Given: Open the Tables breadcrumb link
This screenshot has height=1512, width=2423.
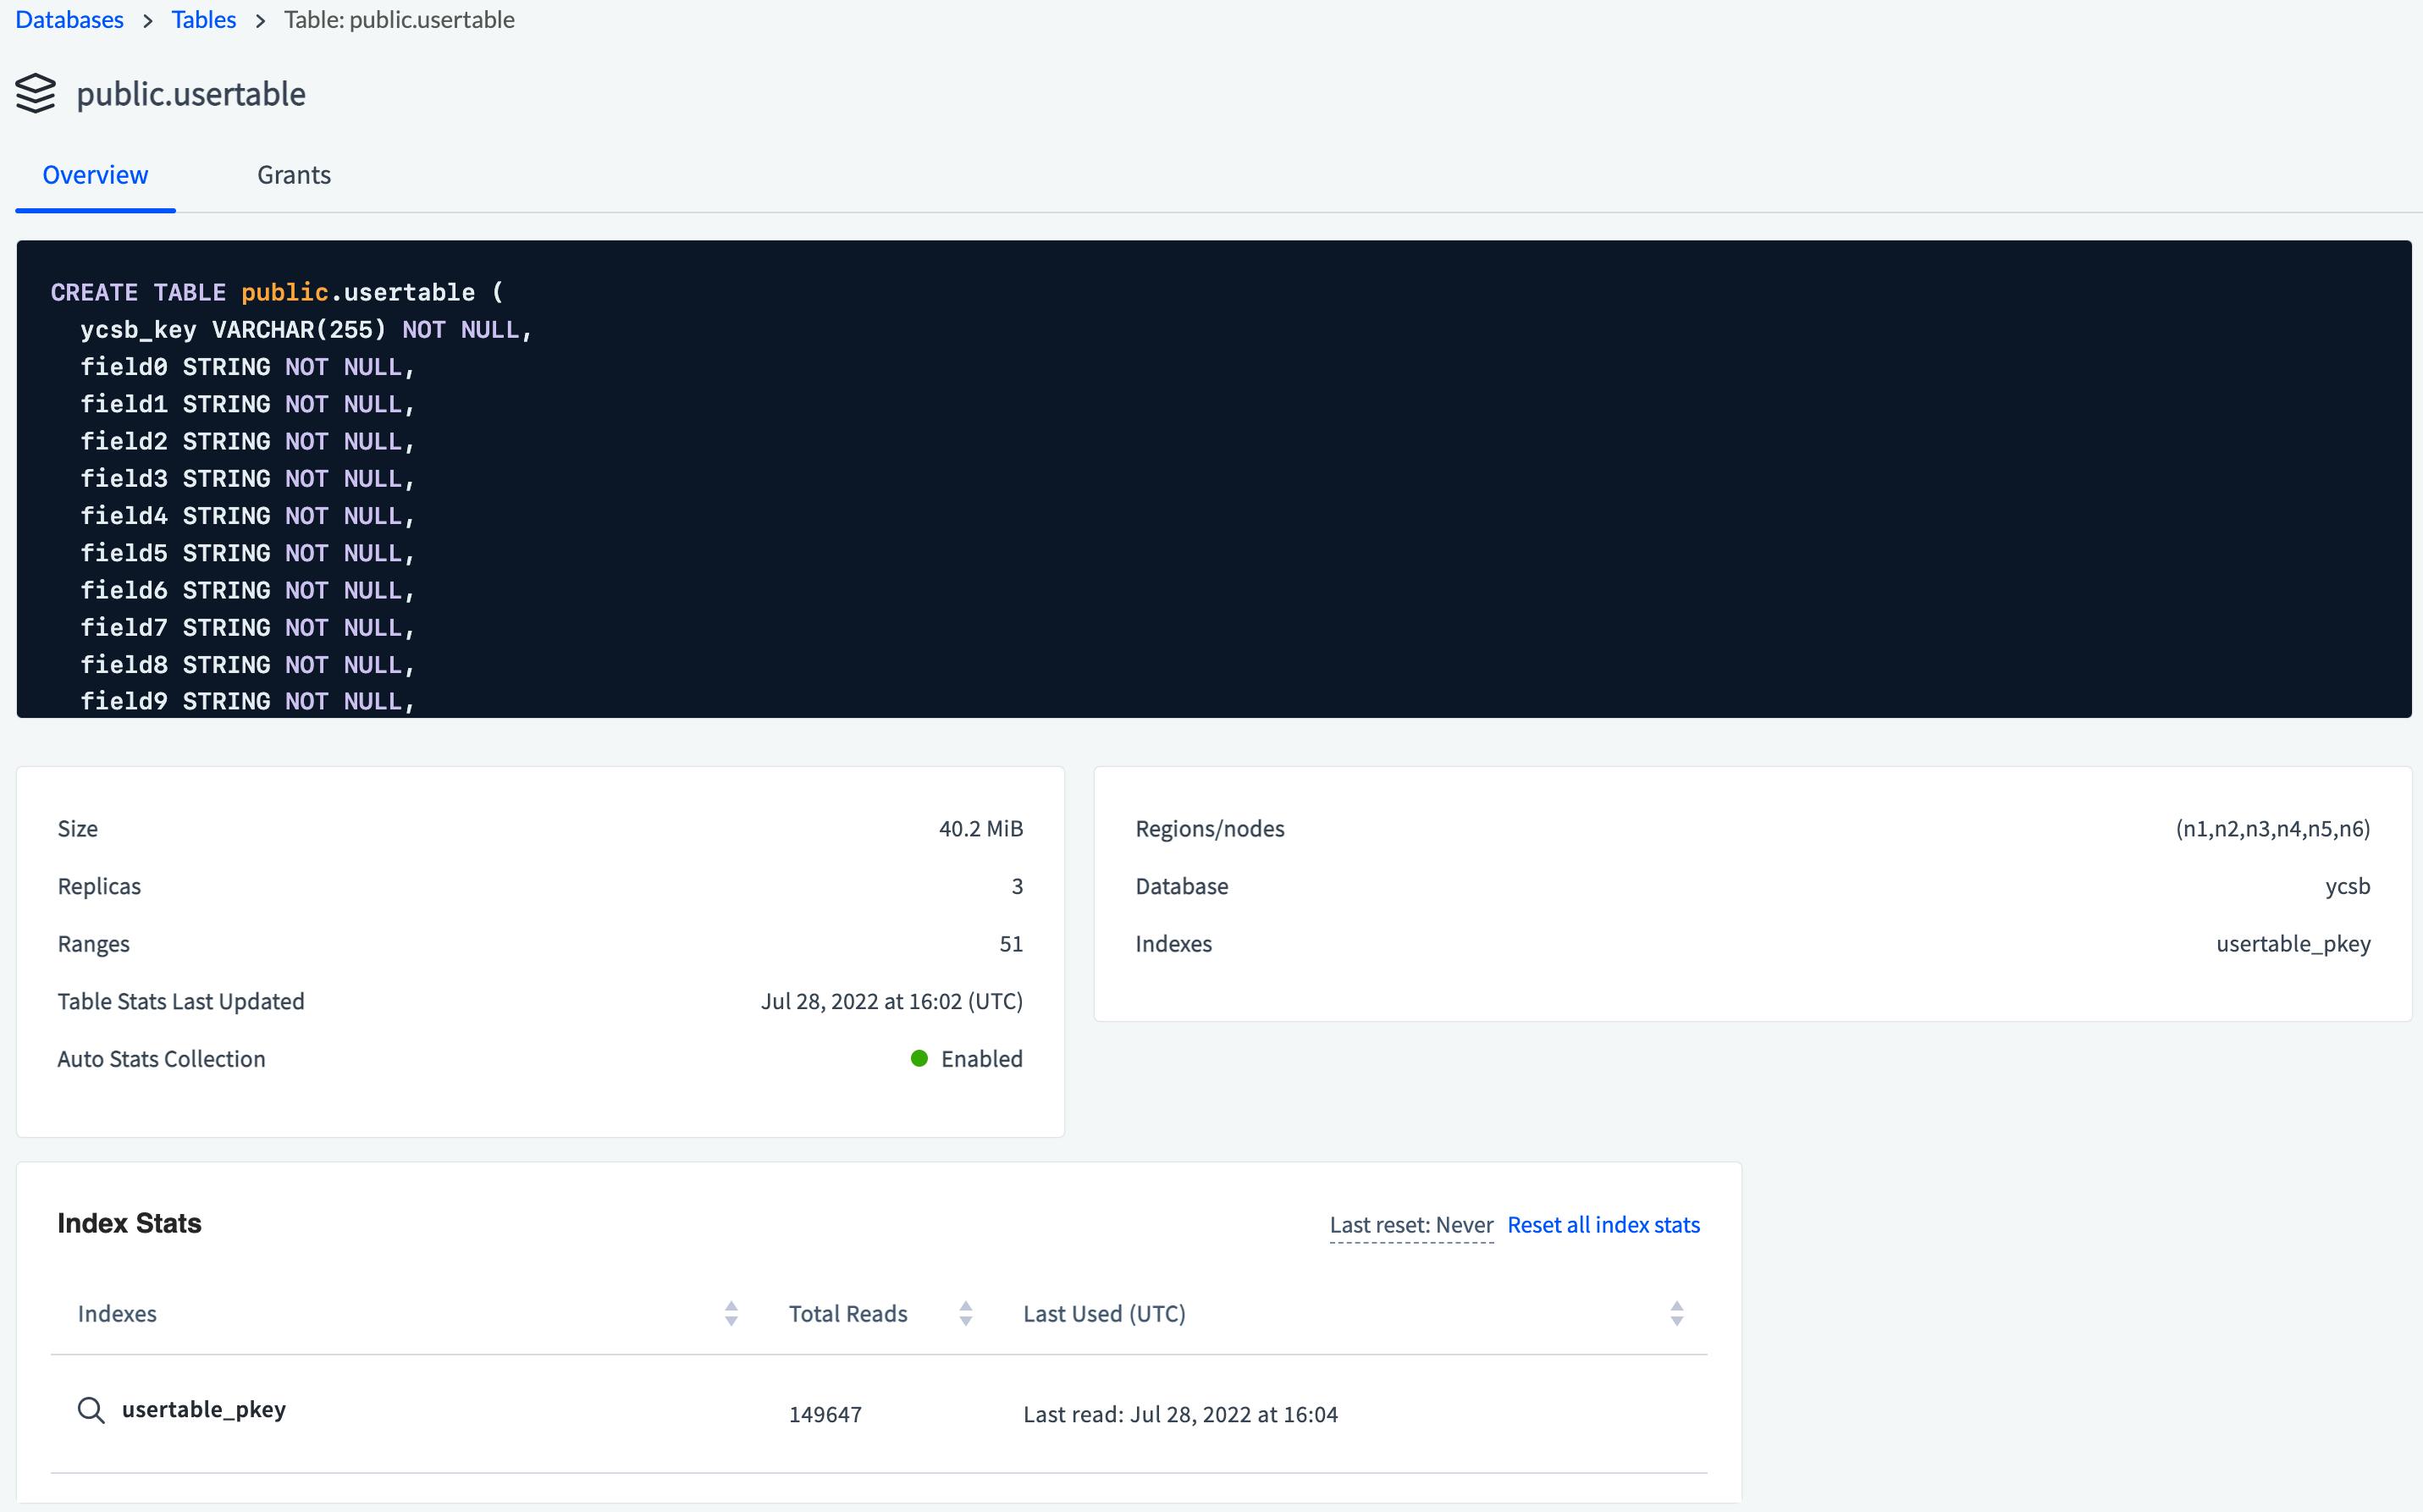Looking at the screenshot, I should (x=203, y=19).
